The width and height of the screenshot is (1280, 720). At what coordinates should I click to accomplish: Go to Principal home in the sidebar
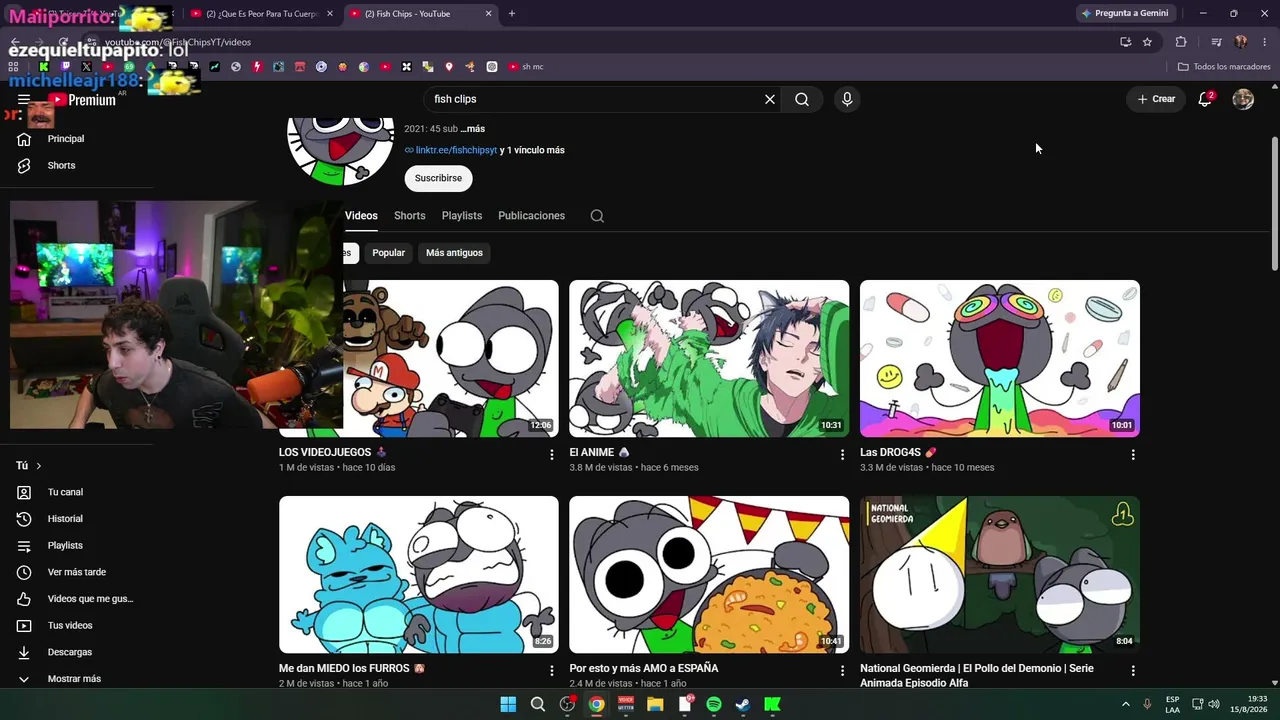(66, 139)
